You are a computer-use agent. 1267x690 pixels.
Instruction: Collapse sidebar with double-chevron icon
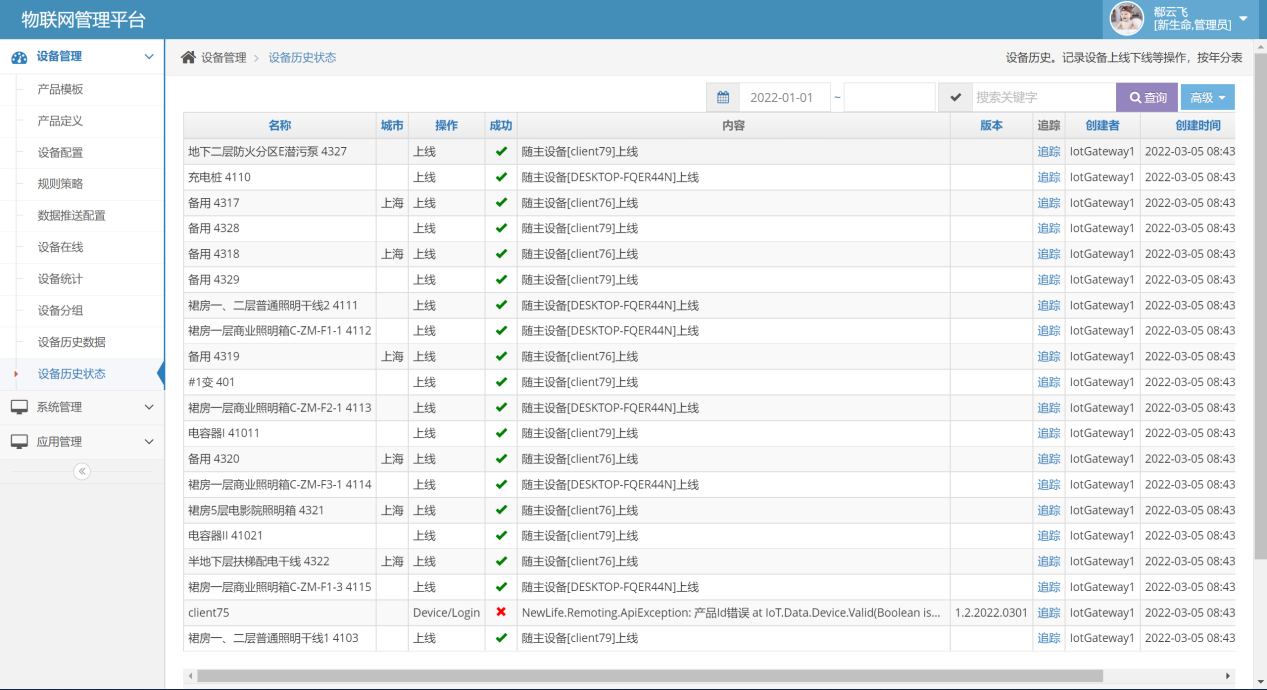point(82,471)
